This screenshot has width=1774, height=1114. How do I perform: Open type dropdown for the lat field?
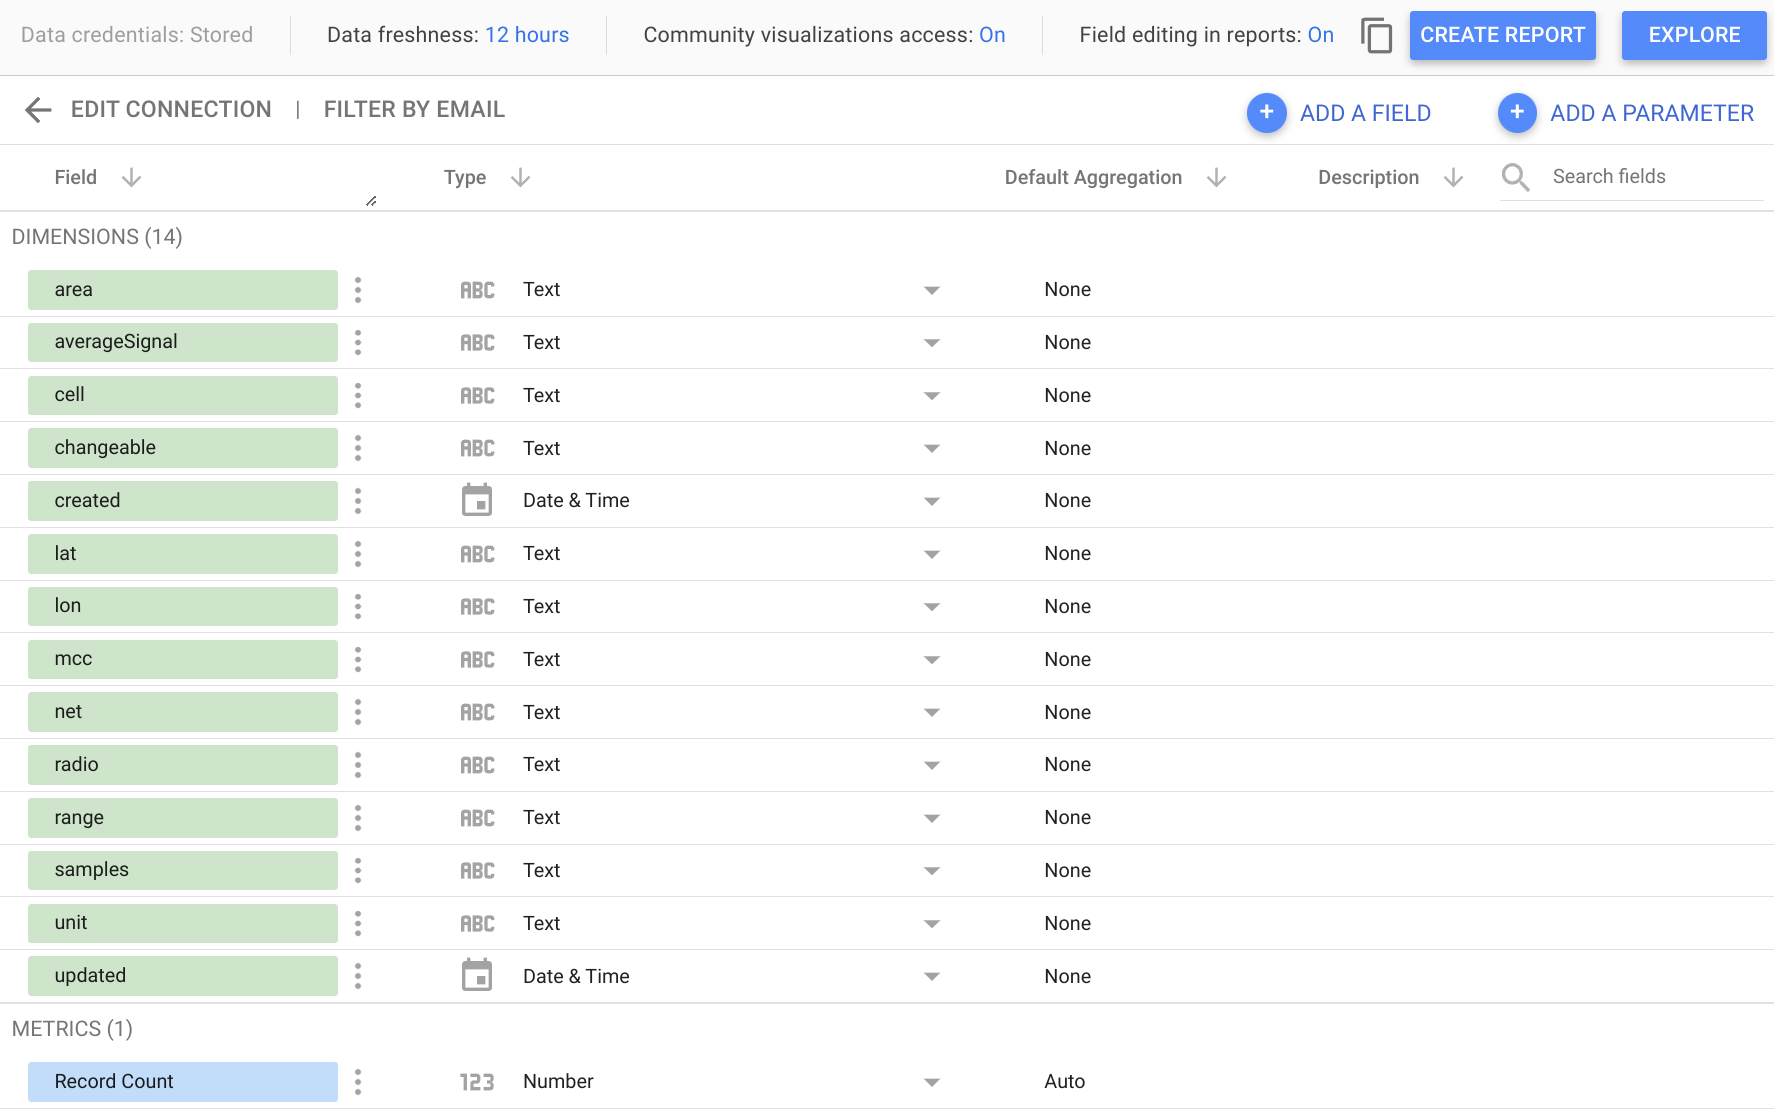tap(931, 554)
